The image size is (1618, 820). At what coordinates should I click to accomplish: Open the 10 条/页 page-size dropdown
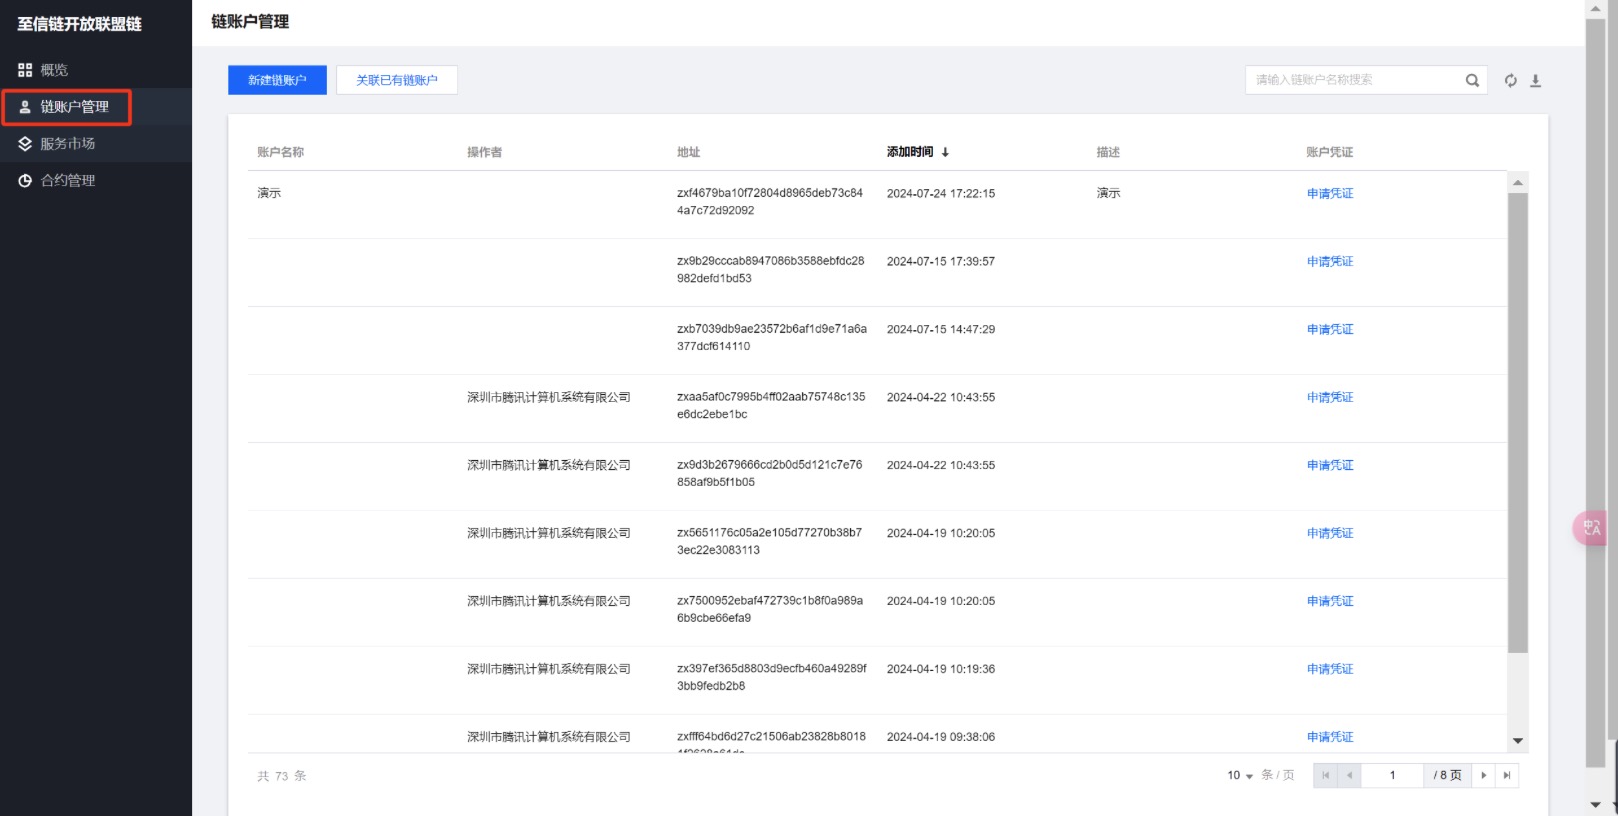coord(1240,775)
